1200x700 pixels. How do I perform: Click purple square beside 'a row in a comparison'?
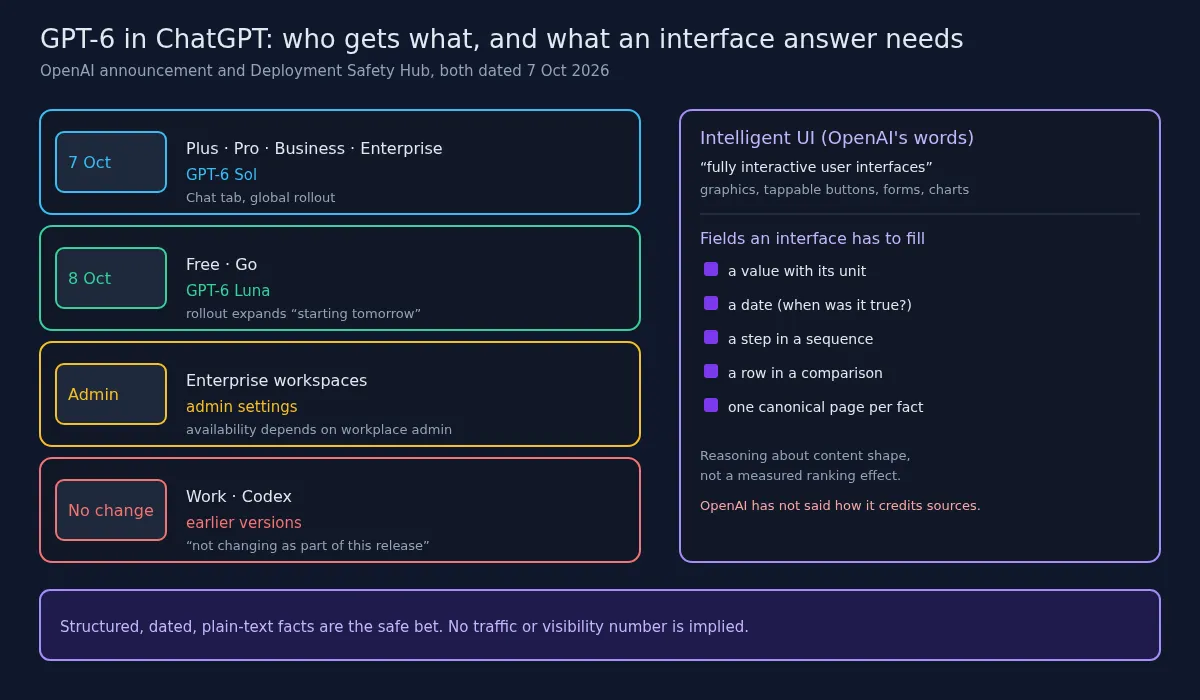tap(711, 371)
